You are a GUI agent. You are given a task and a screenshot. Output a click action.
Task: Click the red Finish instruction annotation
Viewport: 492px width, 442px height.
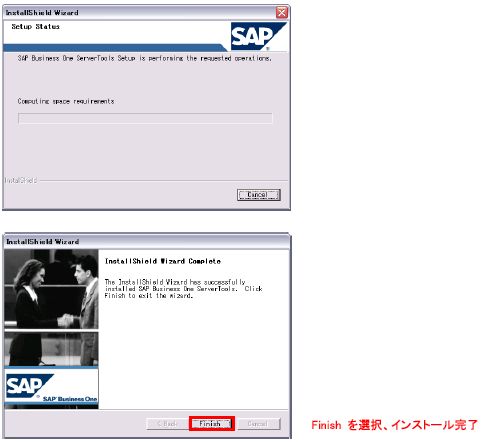point(394,425)
